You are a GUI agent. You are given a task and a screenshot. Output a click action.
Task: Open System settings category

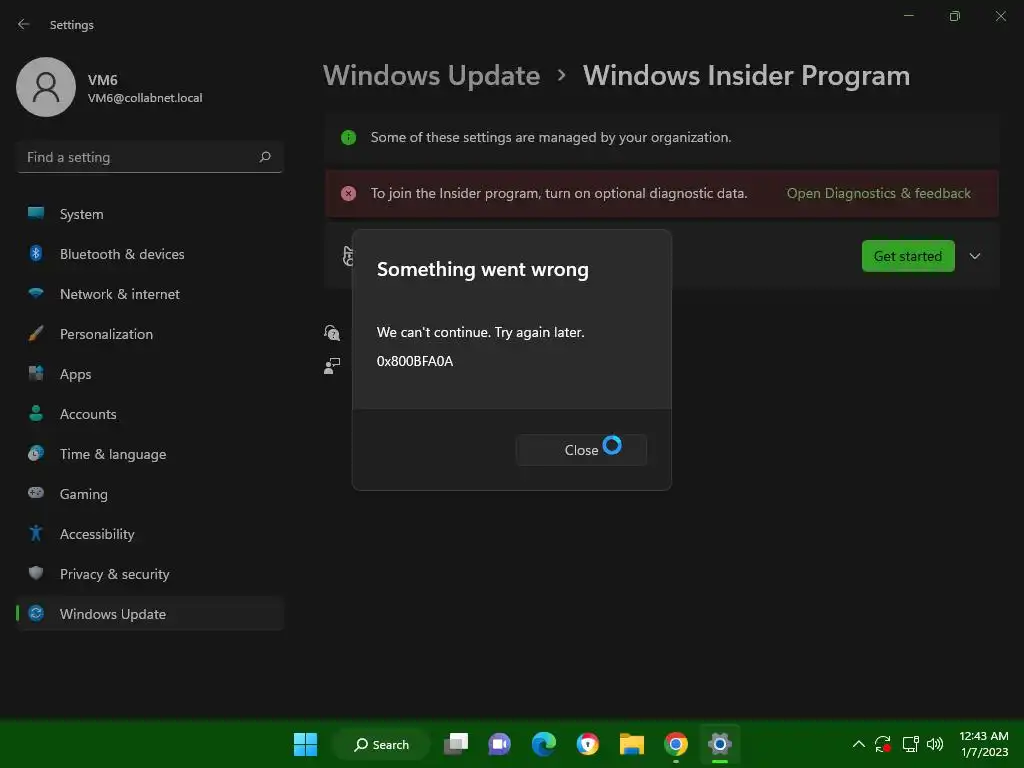pos(150,214)
